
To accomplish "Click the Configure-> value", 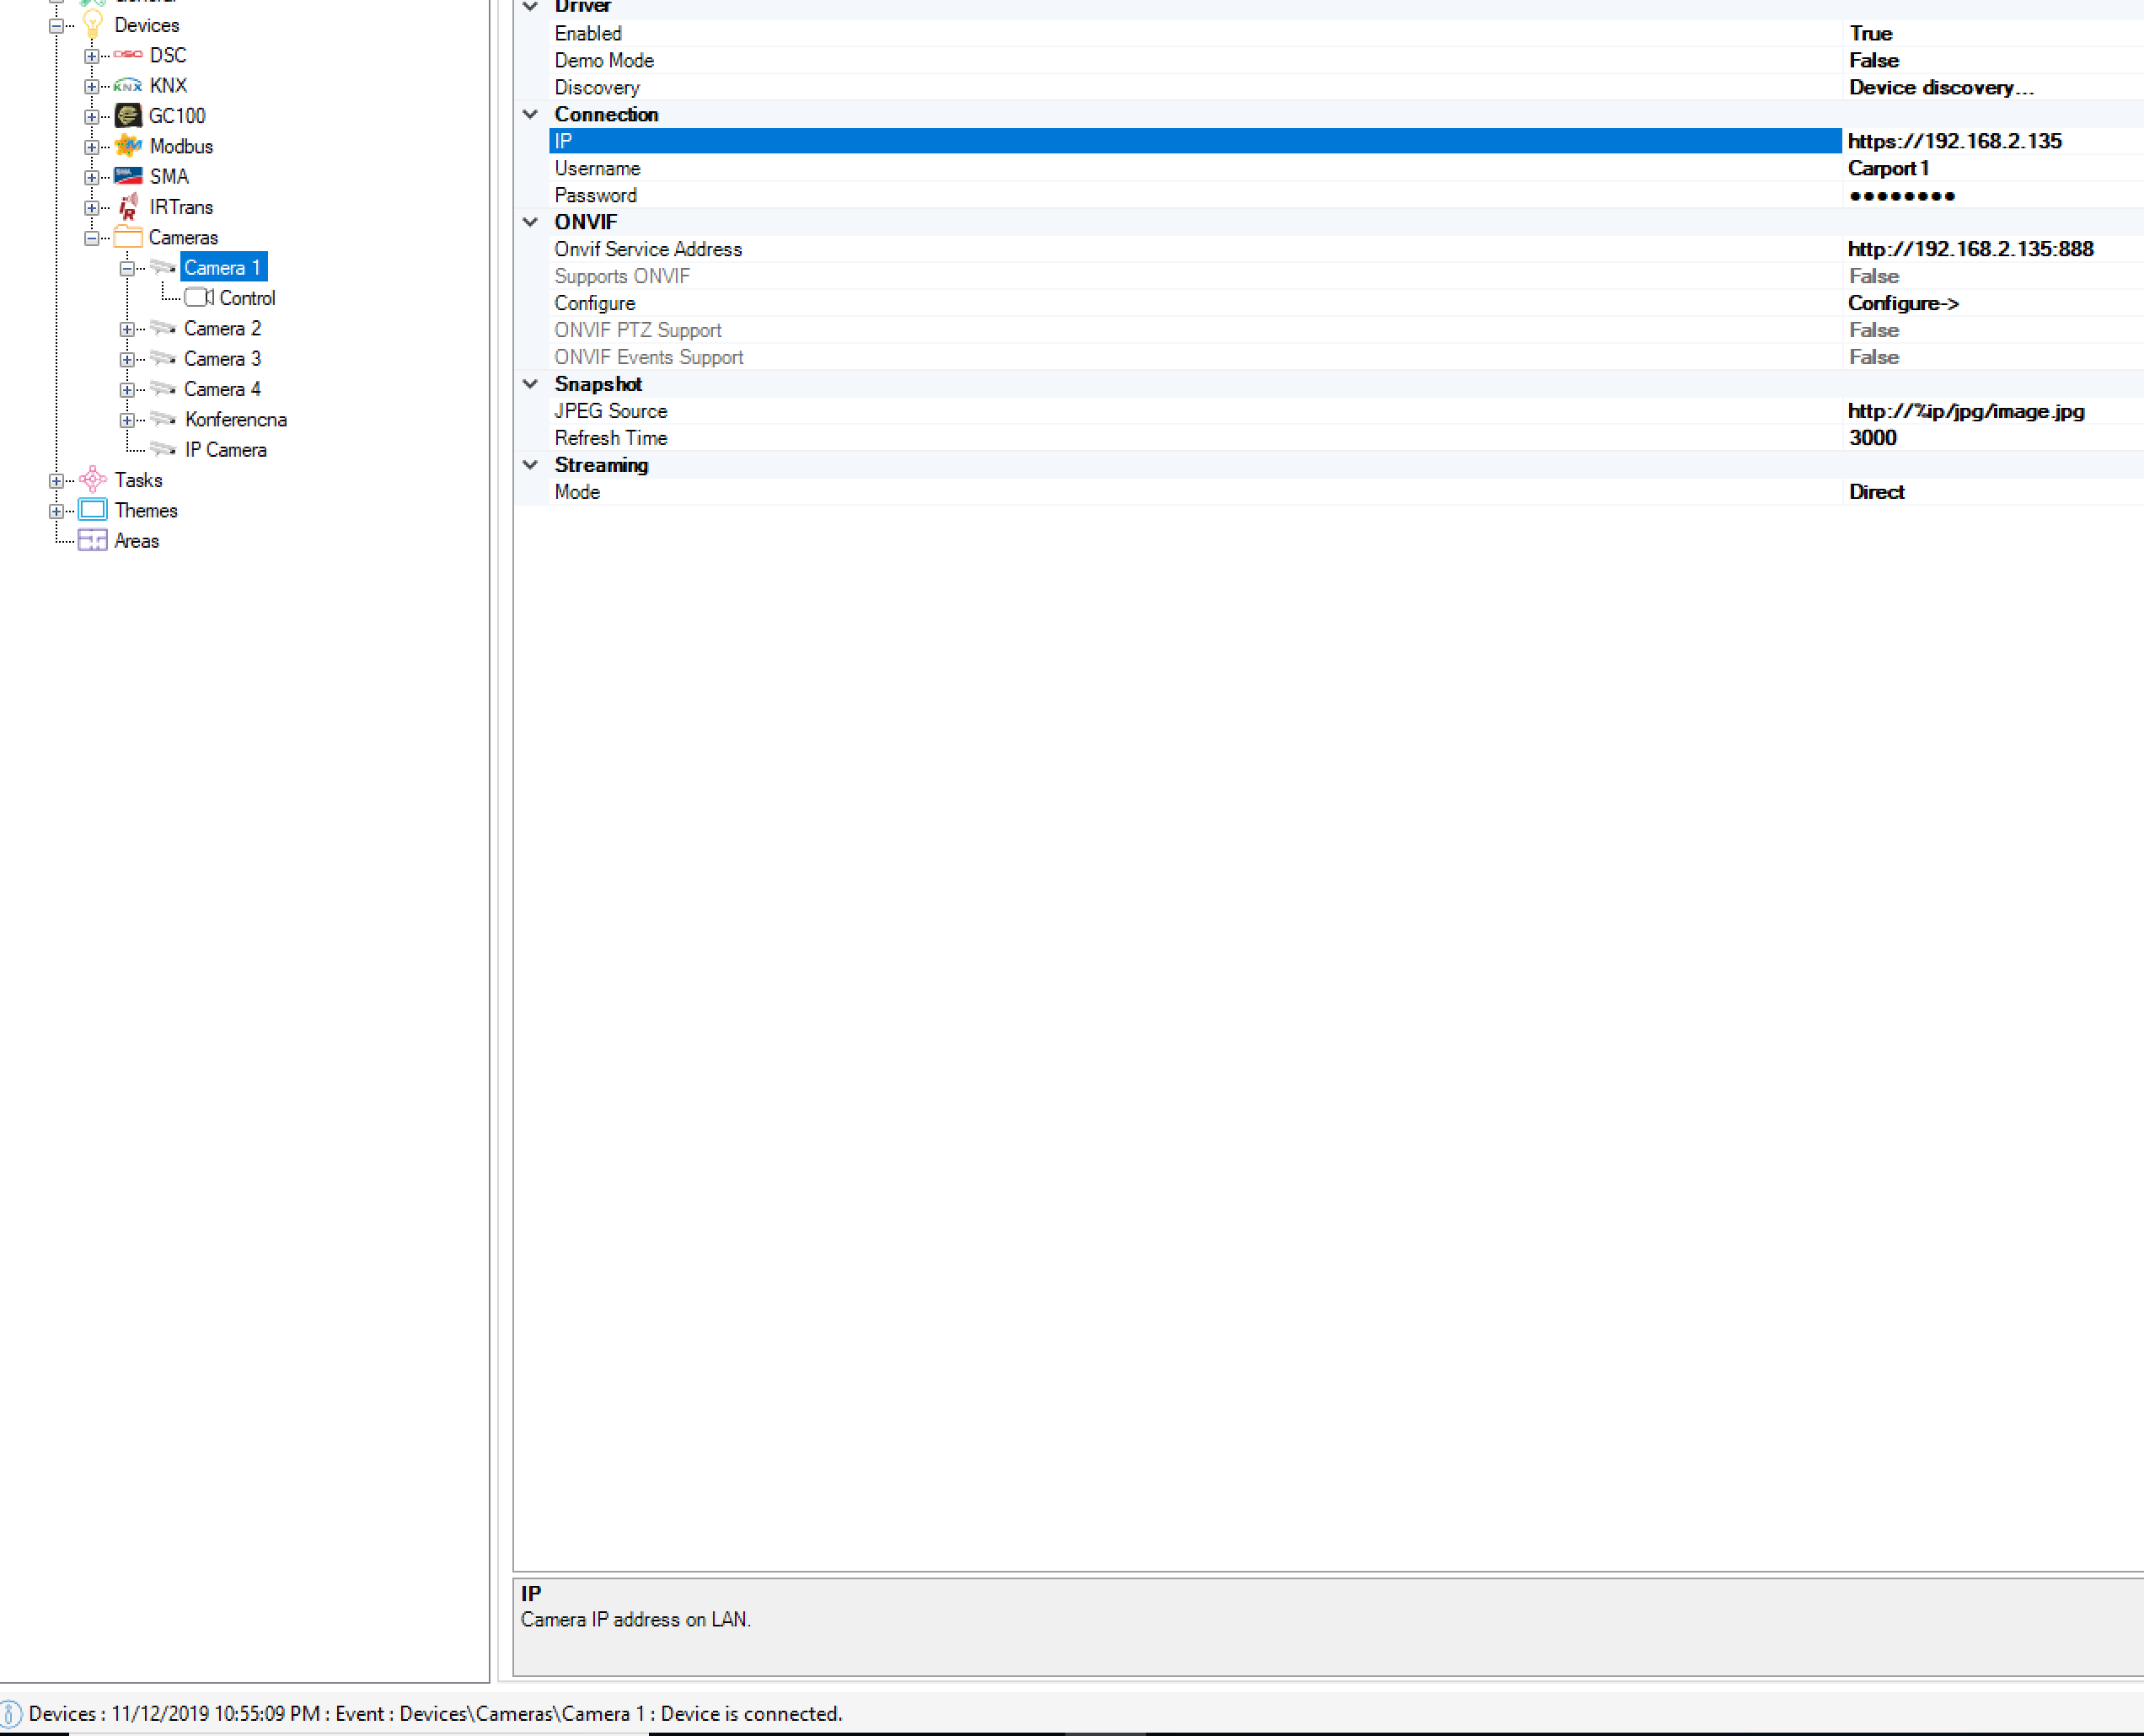I will point(1902,303).
